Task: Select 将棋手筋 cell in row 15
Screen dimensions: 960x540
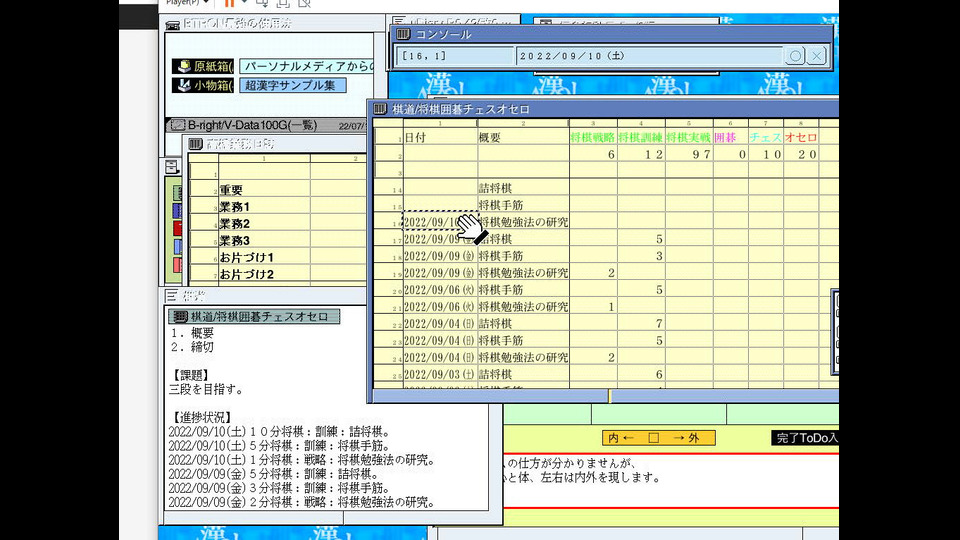Action: click(x=523, y=205)
